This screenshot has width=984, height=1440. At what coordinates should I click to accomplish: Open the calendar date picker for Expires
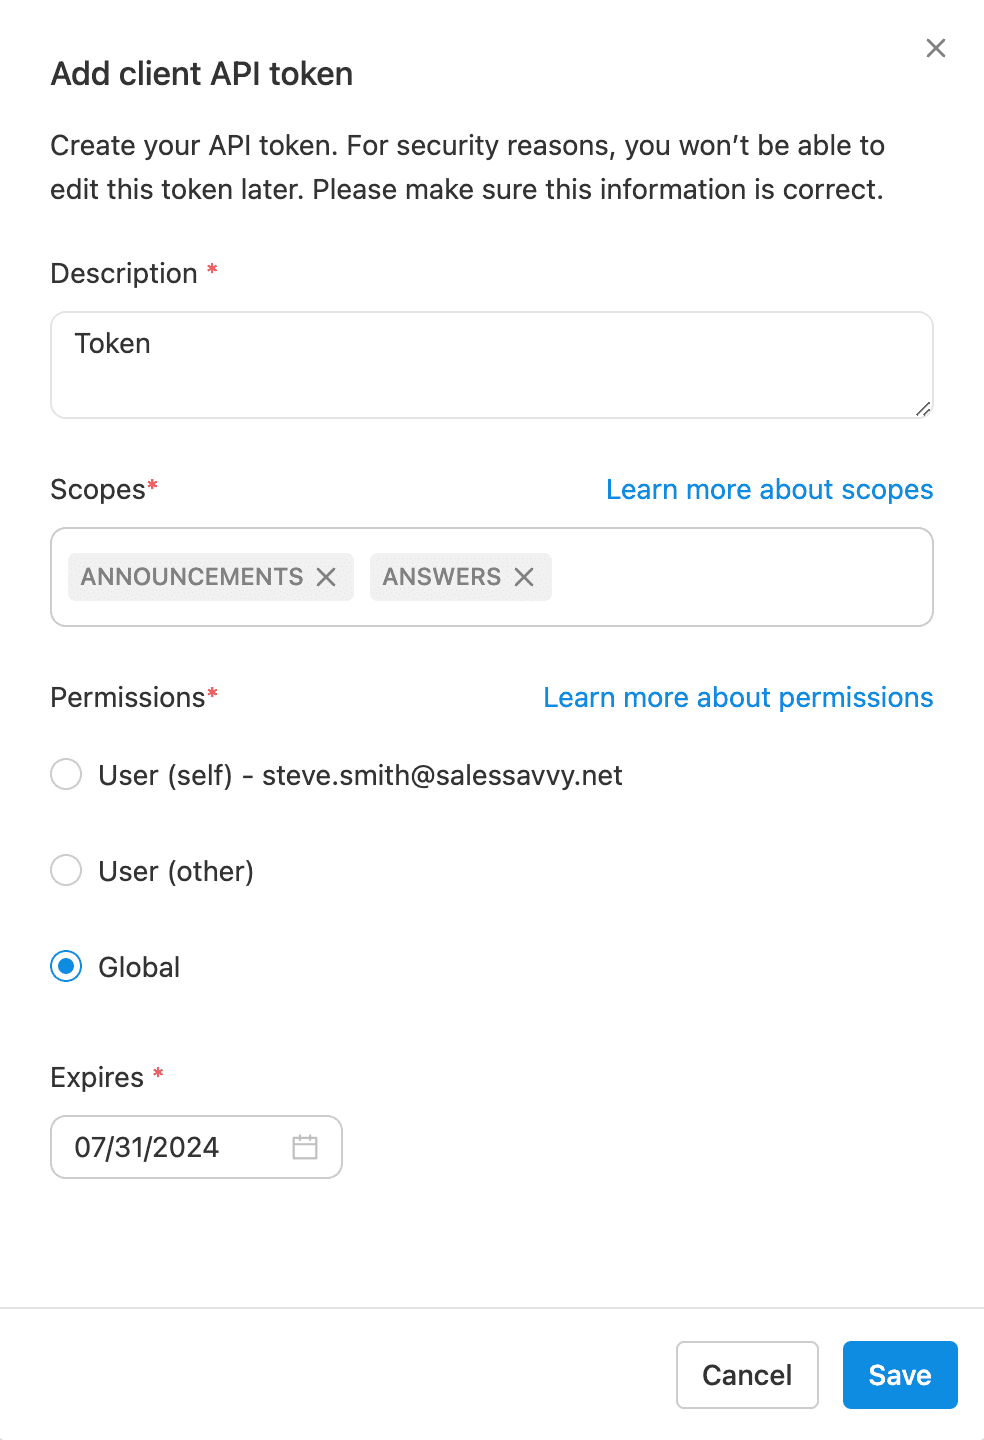tap(305, 1147)
